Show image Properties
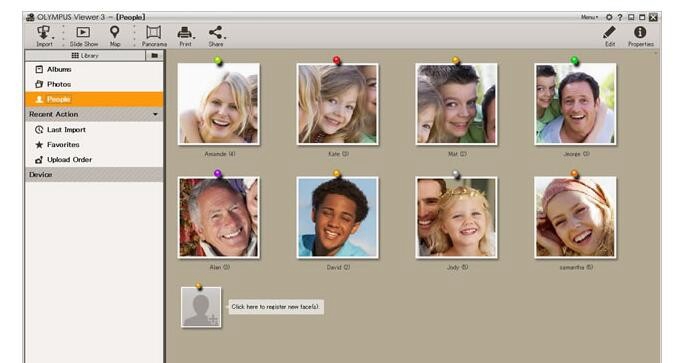Image resolution: width=694 pixels, height=363 pixels. pyautogui.click(x=640, y=36)
